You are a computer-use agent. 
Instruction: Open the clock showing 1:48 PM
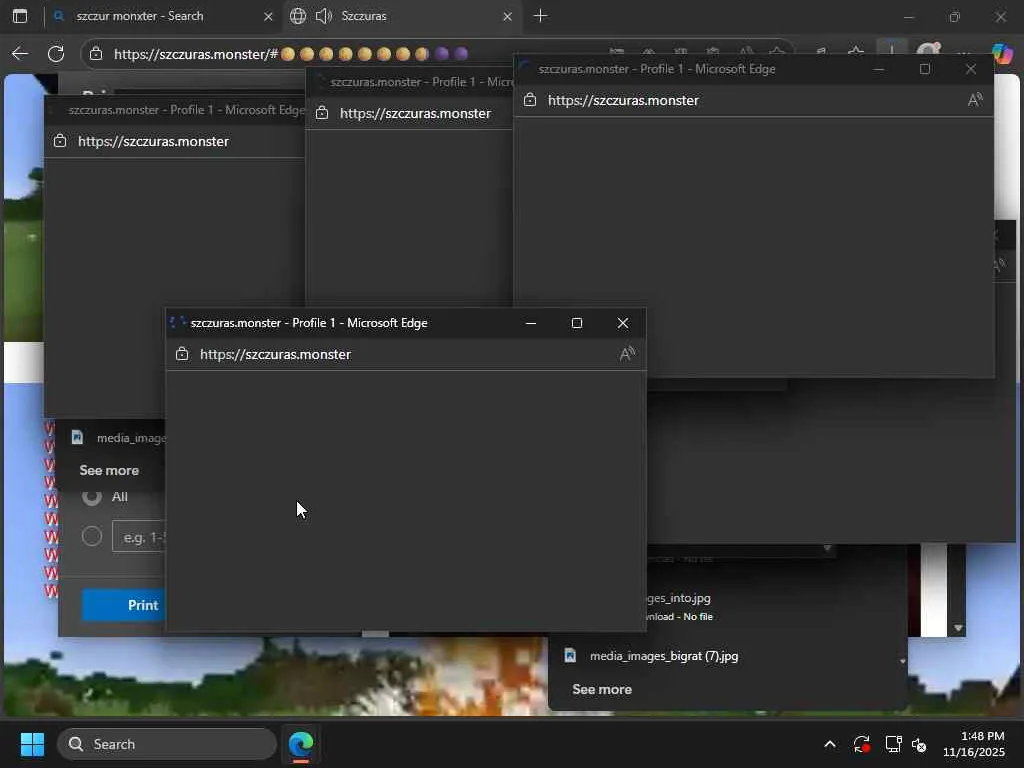(974, 744)
